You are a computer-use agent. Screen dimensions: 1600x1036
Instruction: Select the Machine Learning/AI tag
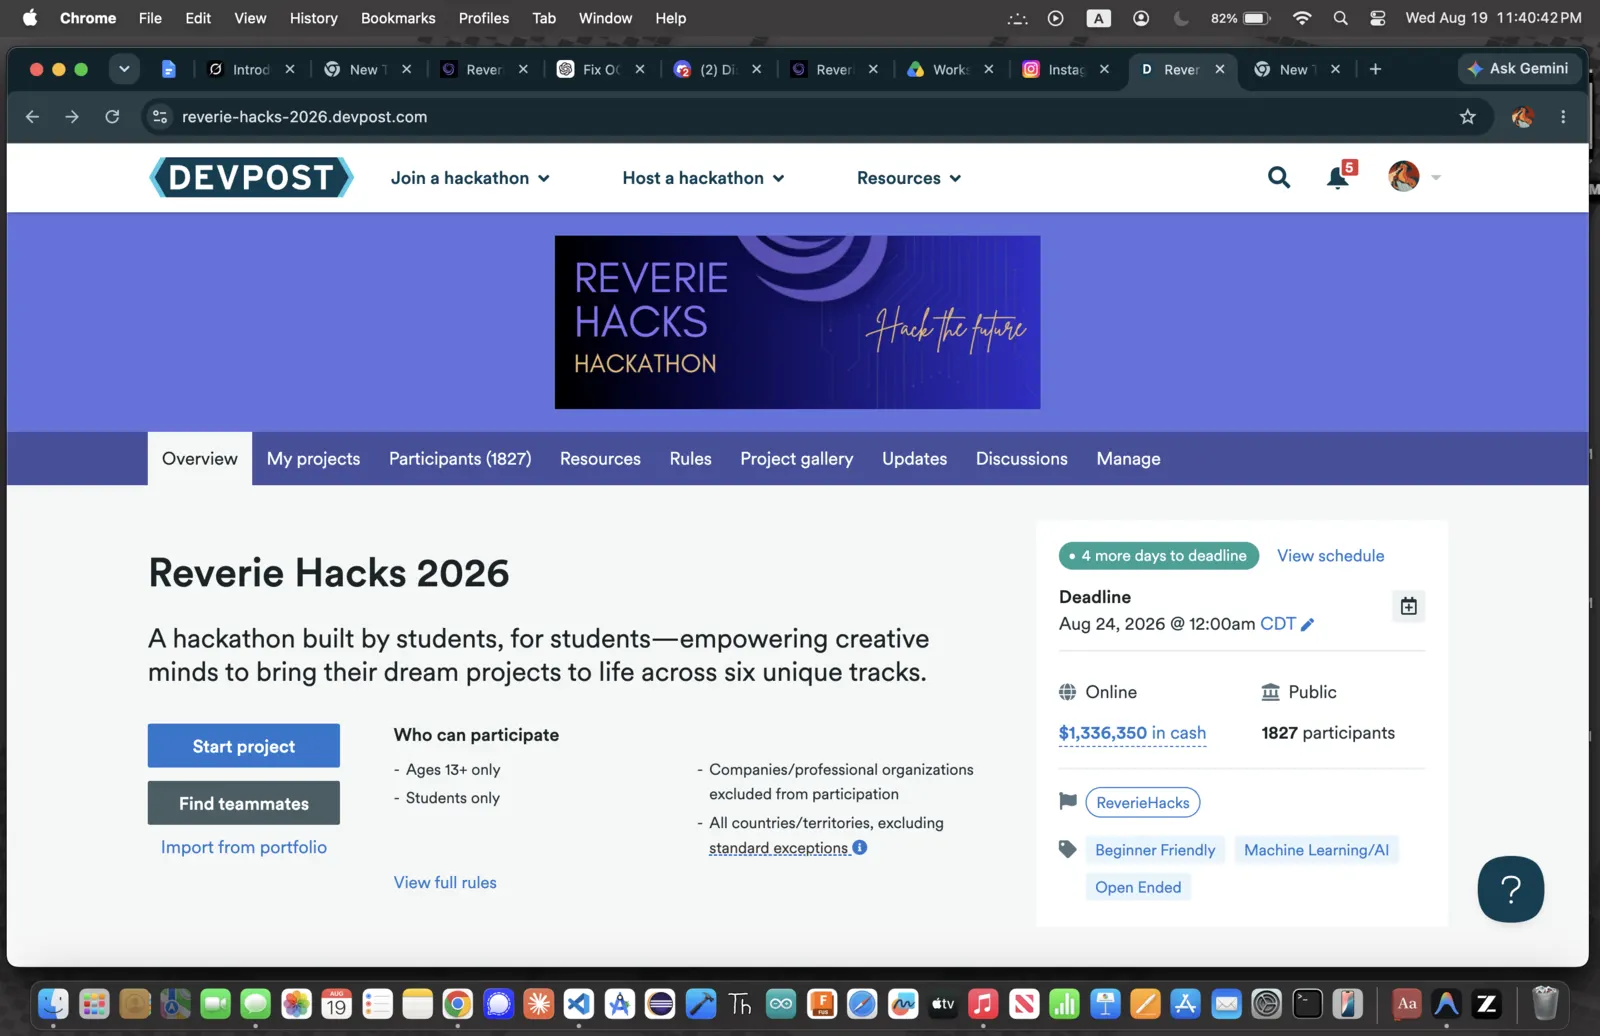(1317, 850)
